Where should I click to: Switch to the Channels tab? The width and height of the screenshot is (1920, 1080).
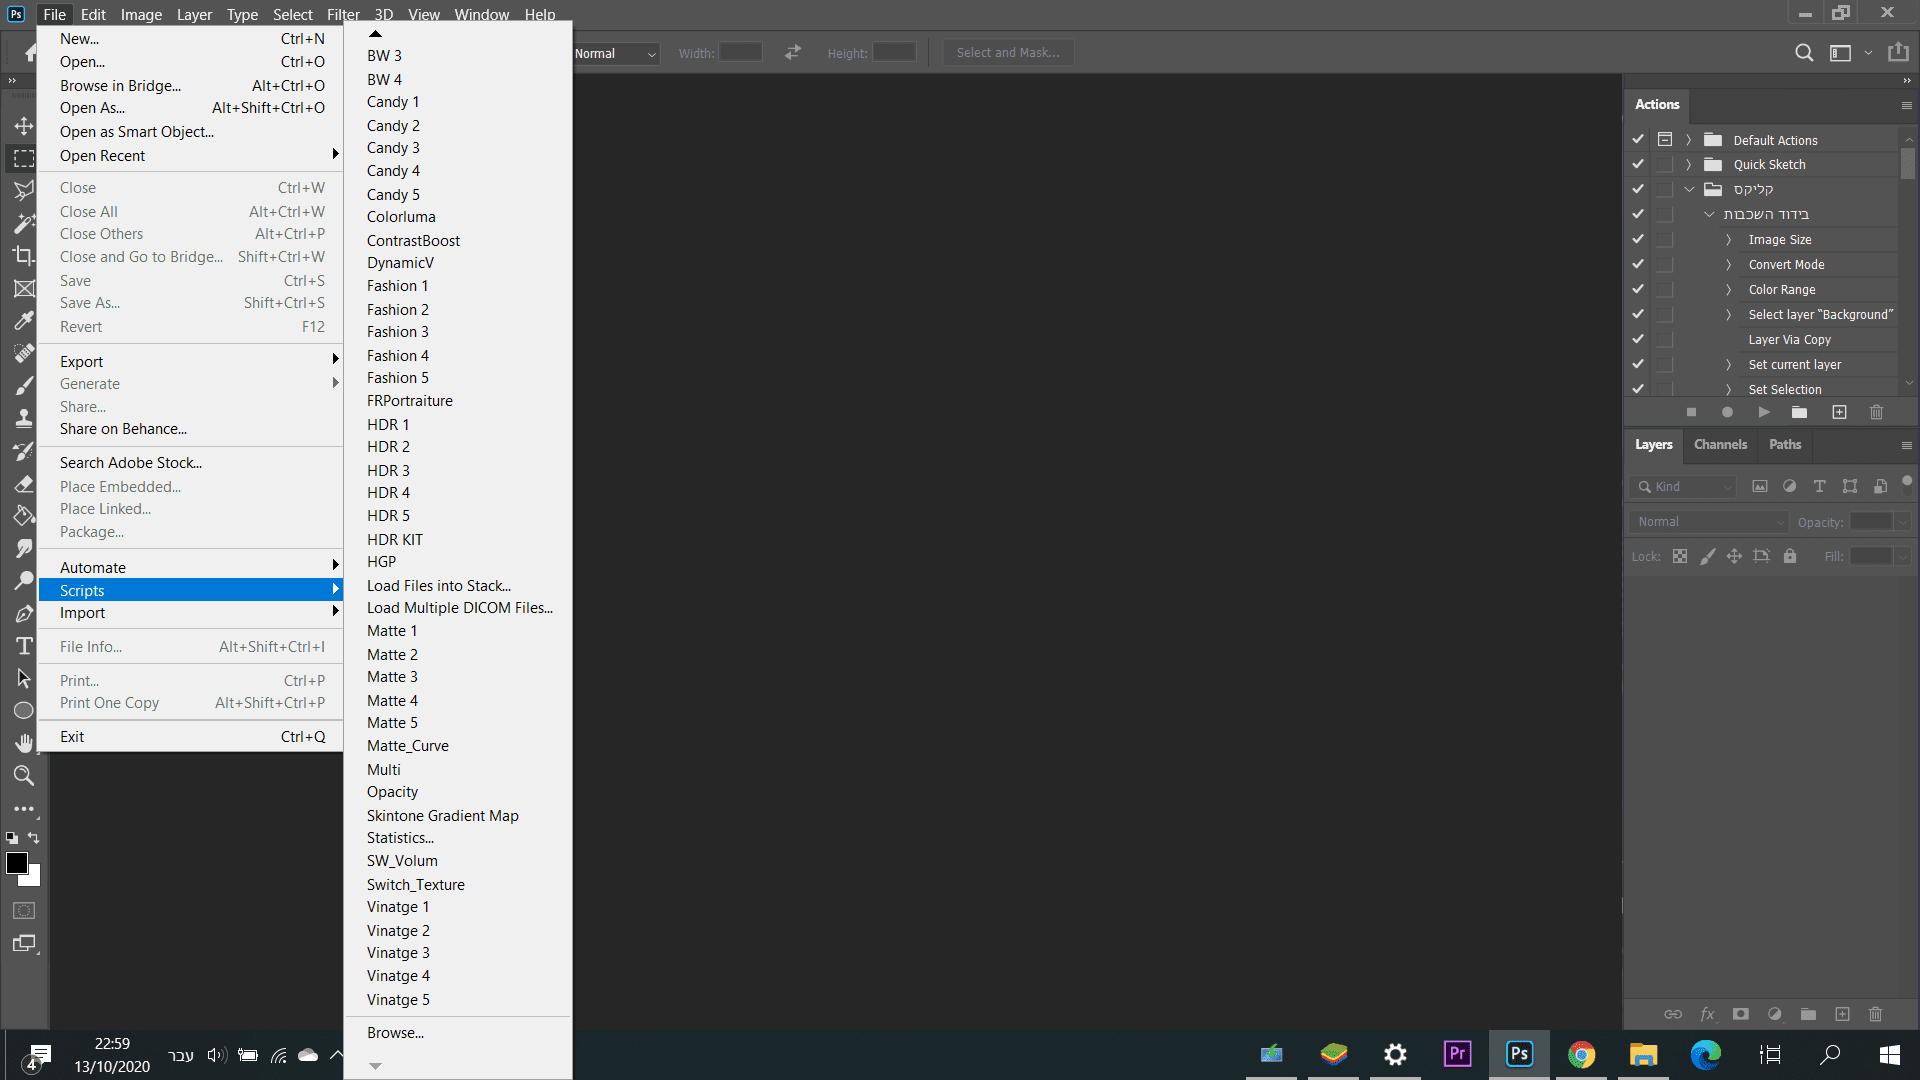coord(1720,445)
